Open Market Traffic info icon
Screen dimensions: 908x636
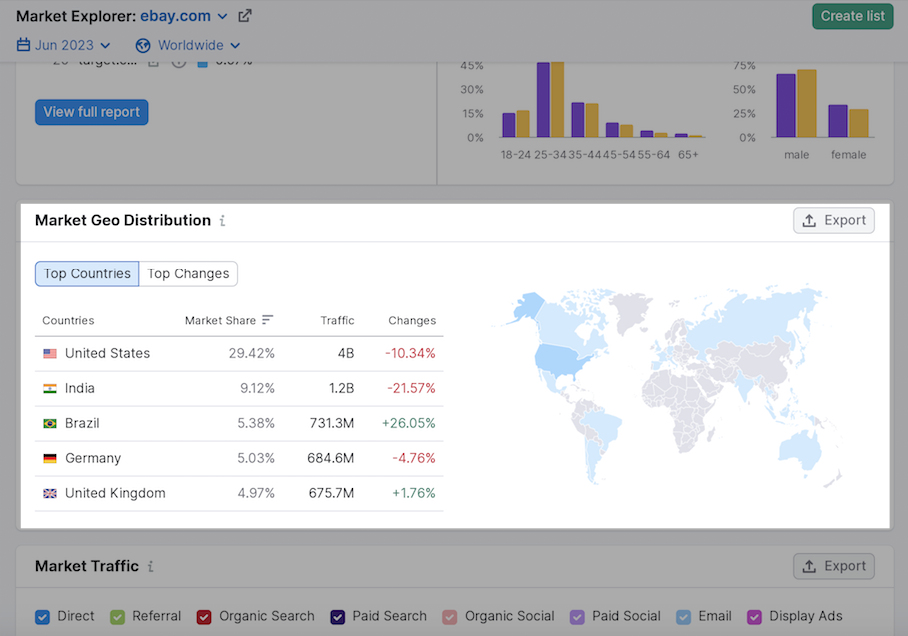(x=151, y=566)
